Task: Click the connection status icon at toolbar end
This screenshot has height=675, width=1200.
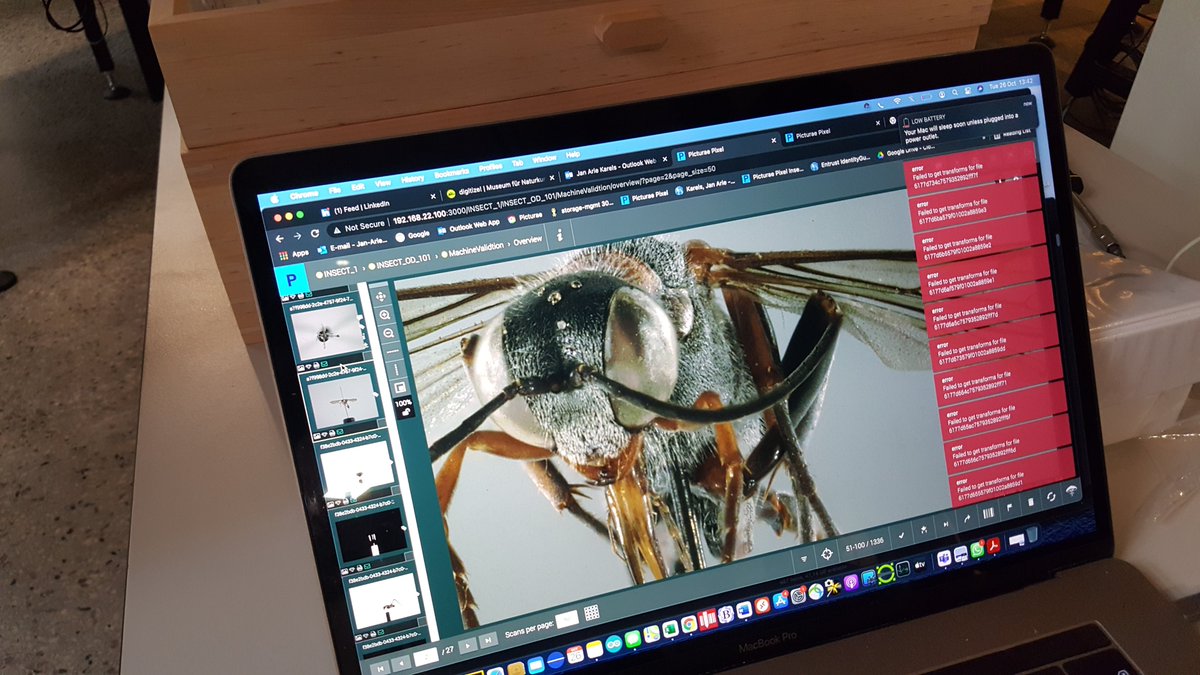Action: click(1071, 491)
